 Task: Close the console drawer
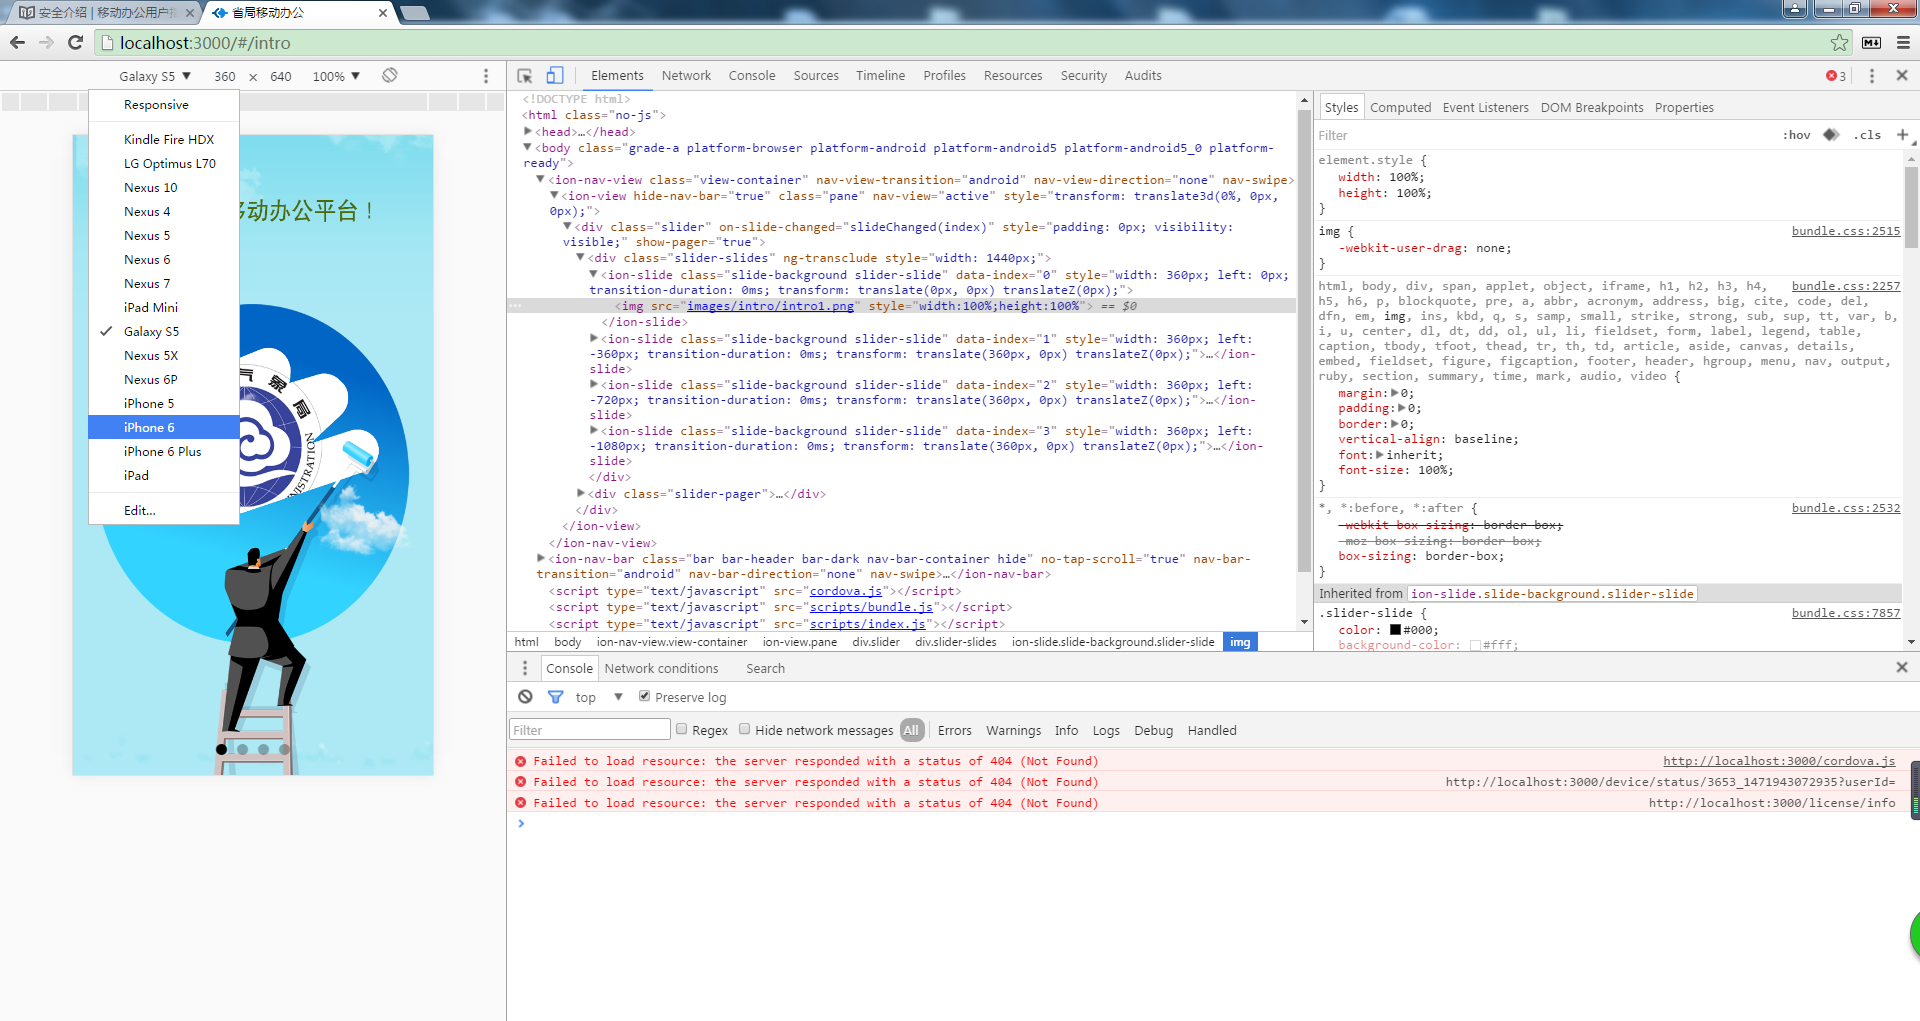tap(1902, 667)
